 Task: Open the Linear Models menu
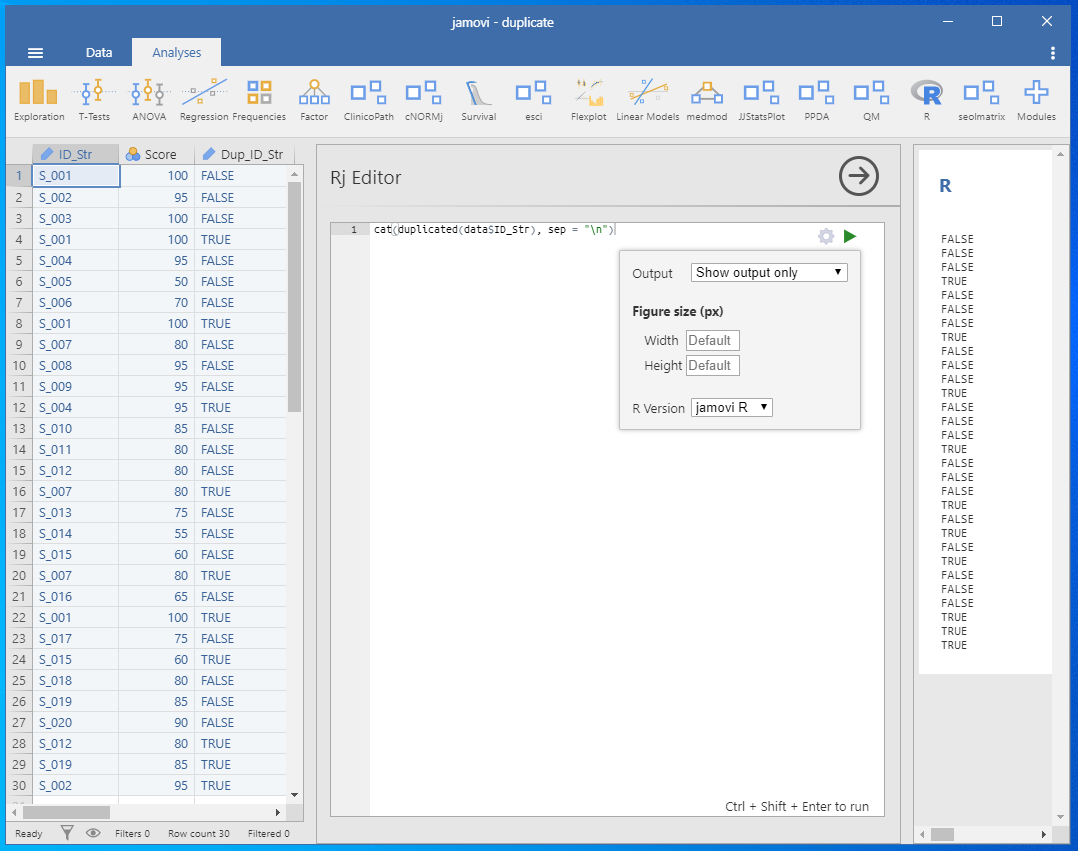(x=648, y=100)
